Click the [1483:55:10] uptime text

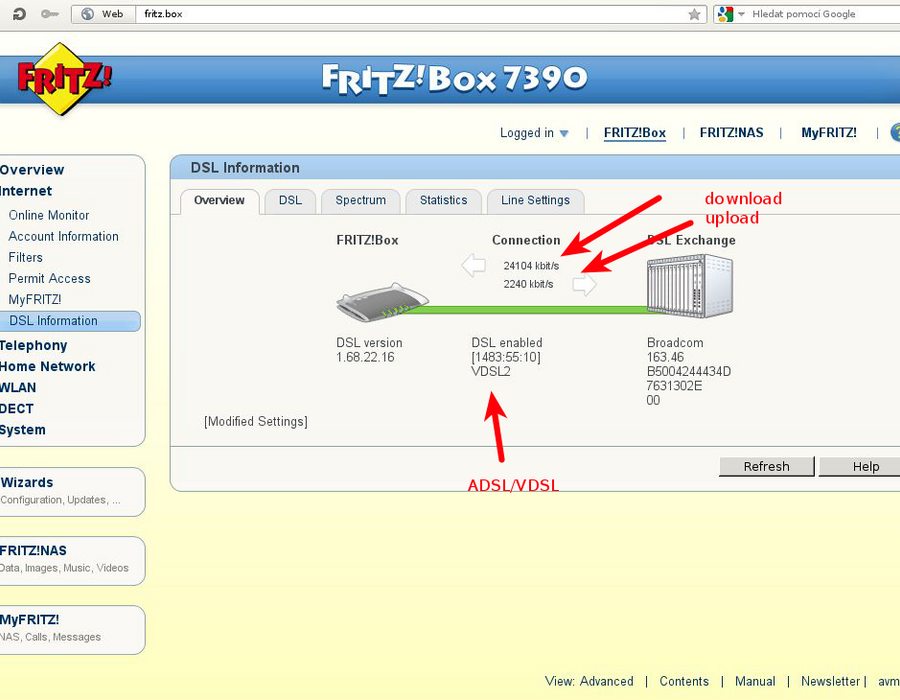point(506,357)
